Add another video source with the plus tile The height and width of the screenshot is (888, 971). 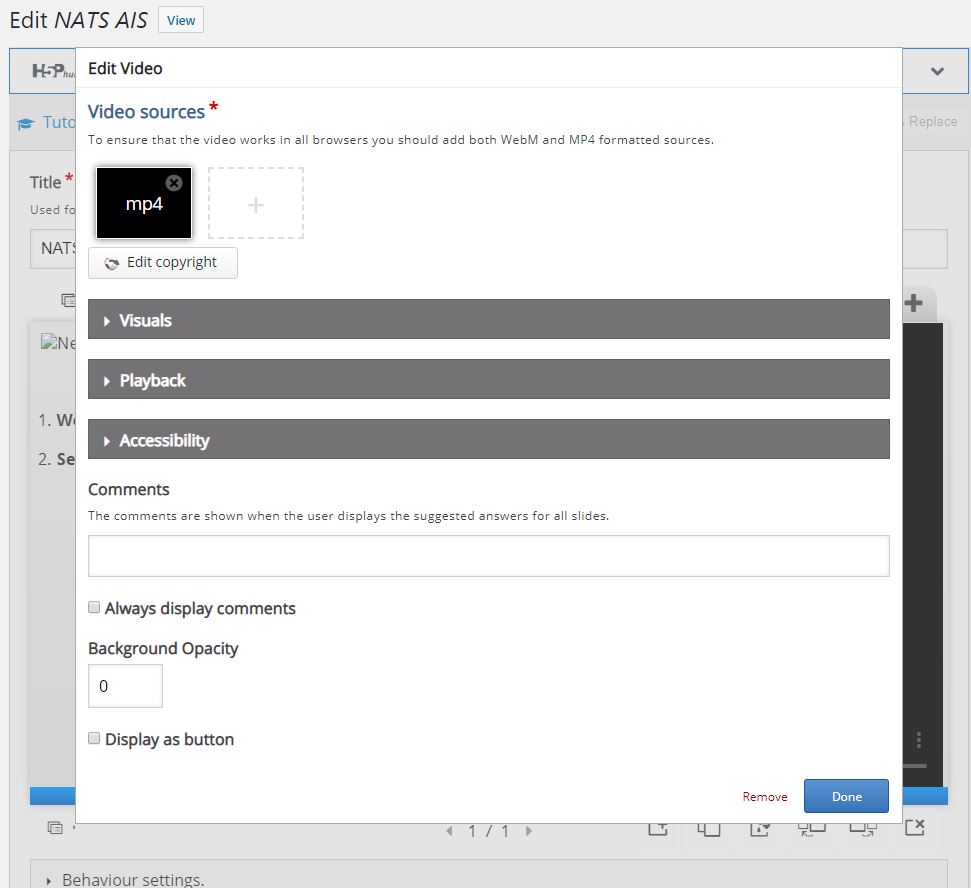click(x=256, y=203)
